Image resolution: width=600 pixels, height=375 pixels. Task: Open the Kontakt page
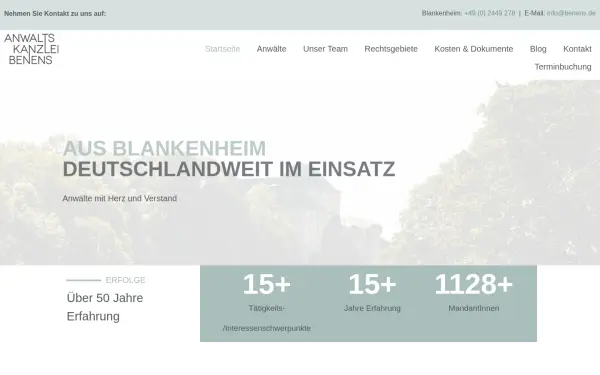point(577,49)
